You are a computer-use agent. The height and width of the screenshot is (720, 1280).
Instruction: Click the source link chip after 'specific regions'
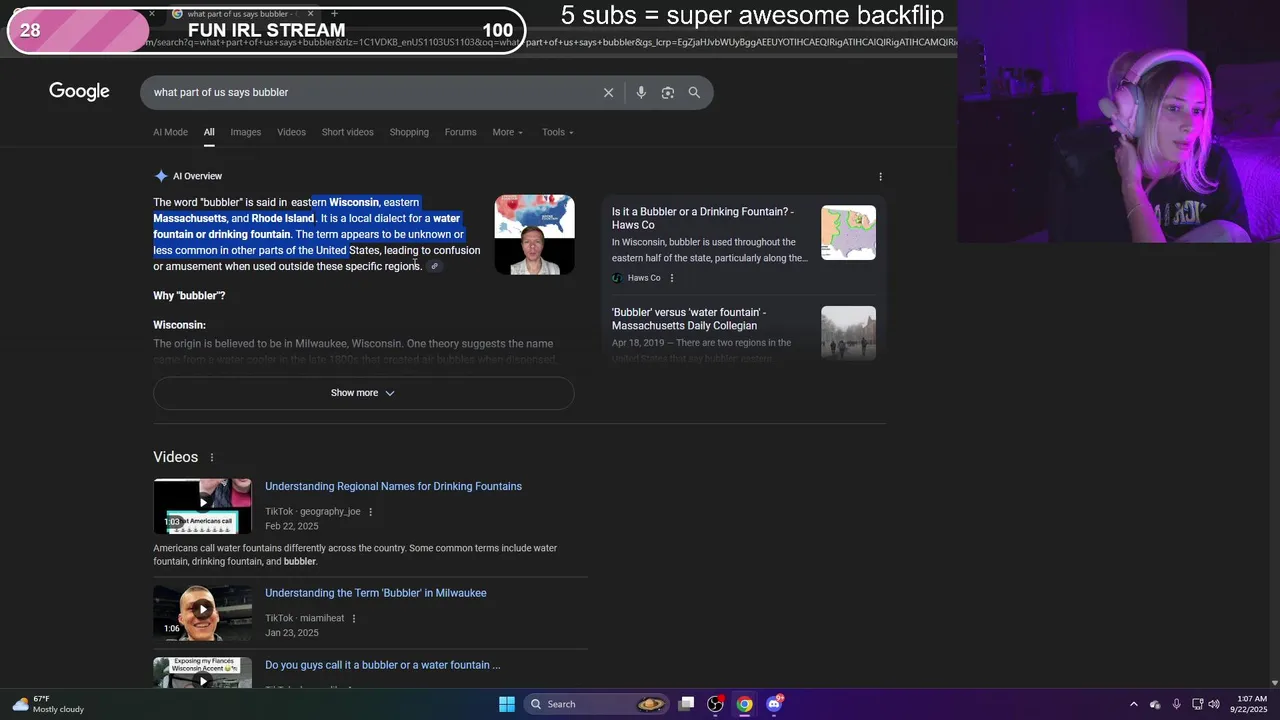[x=434, y=267]
